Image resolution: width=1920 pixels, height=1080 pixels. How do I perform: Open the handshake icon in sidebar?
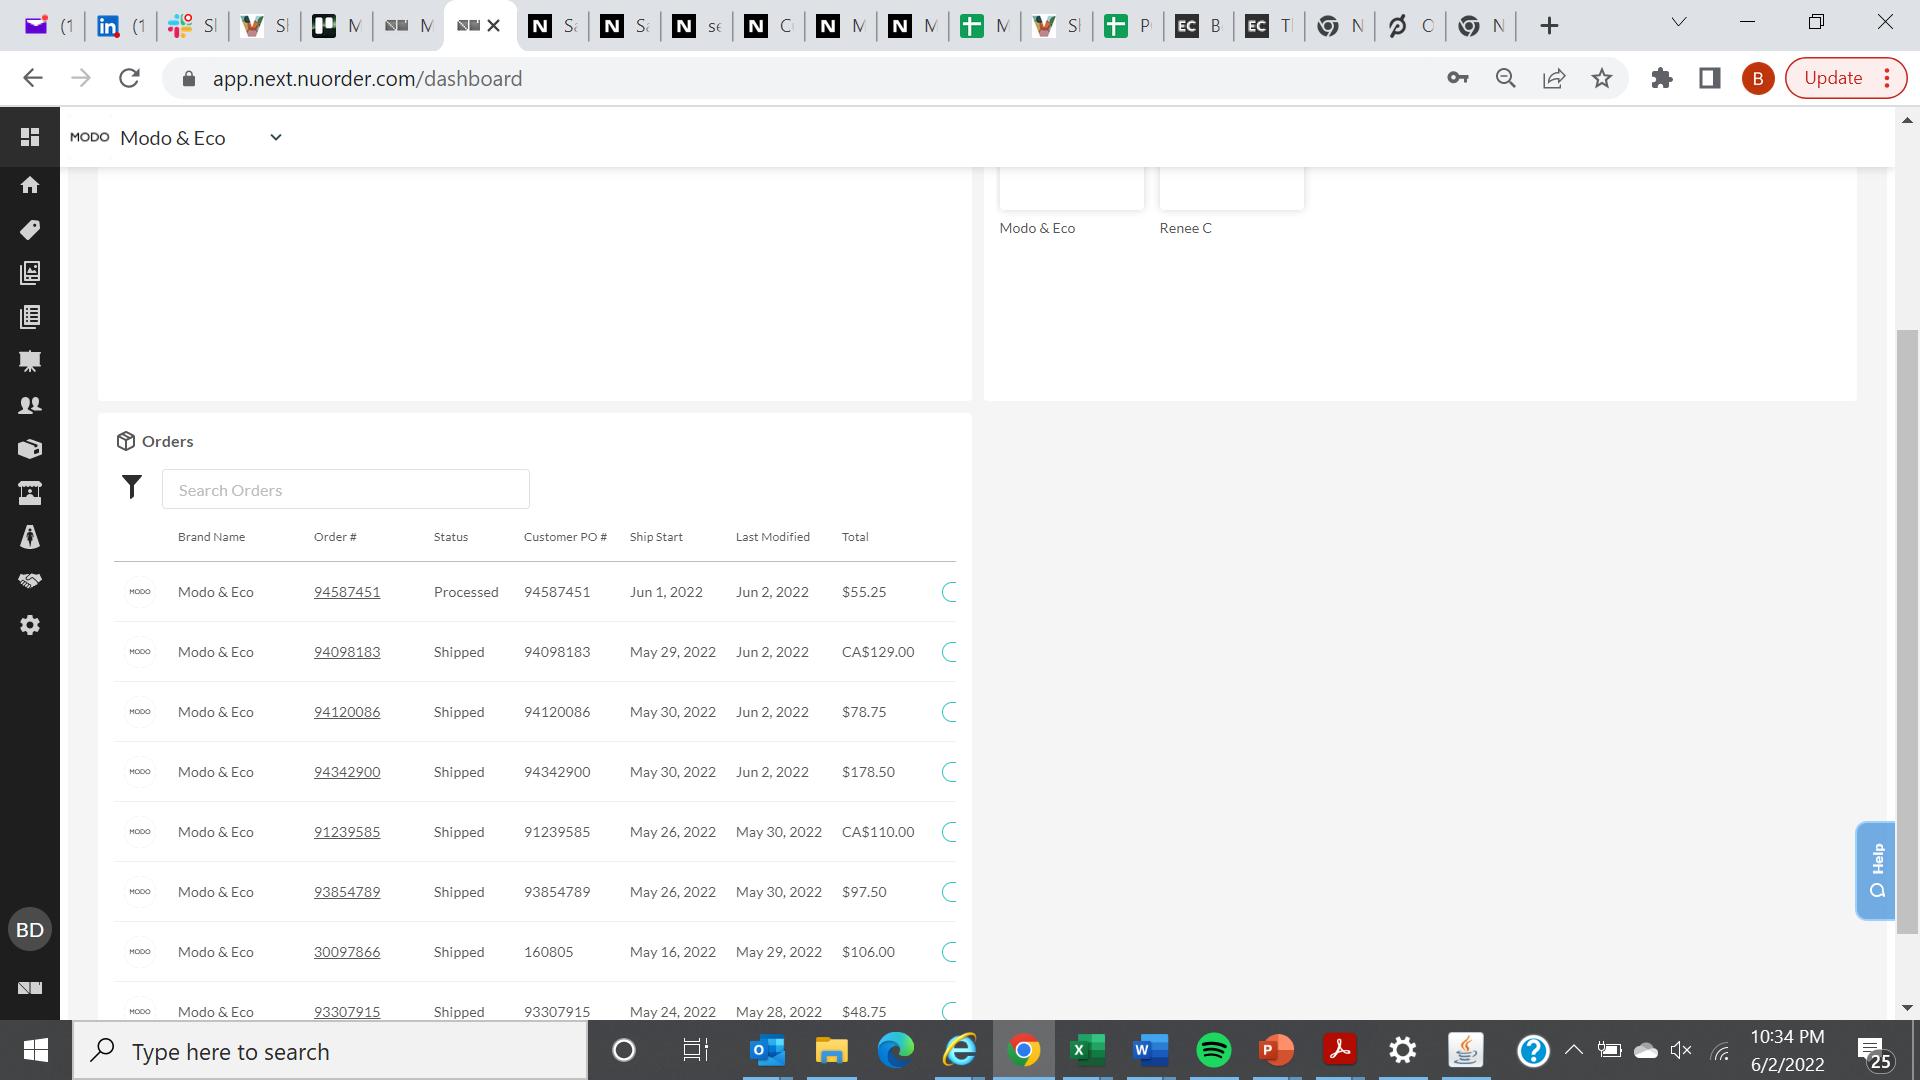click(x=30, y=581)
